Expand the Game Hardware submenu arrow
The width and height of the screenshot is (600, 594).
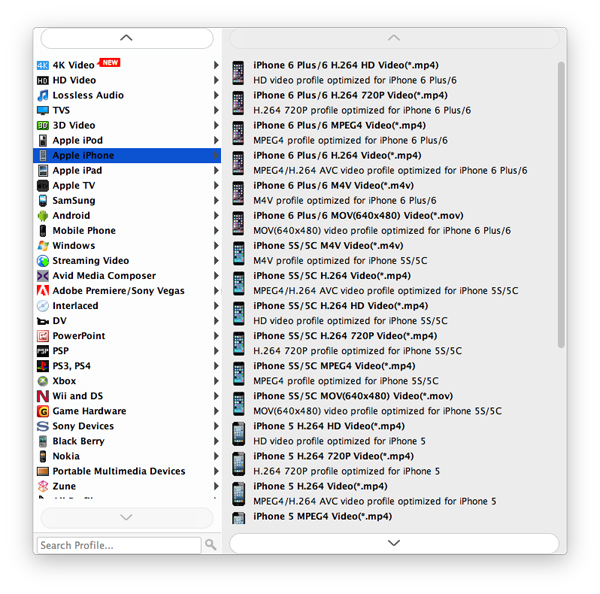coord(216,411)
